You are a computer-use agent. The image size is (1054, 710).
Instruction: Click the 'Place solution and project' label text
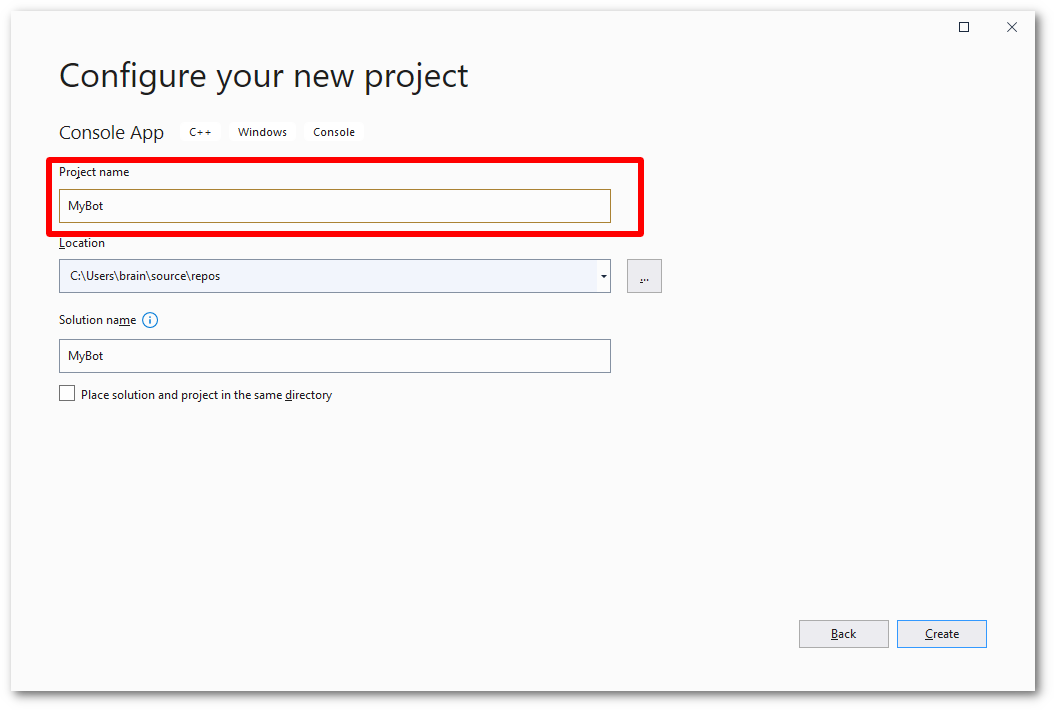[206, 395]
